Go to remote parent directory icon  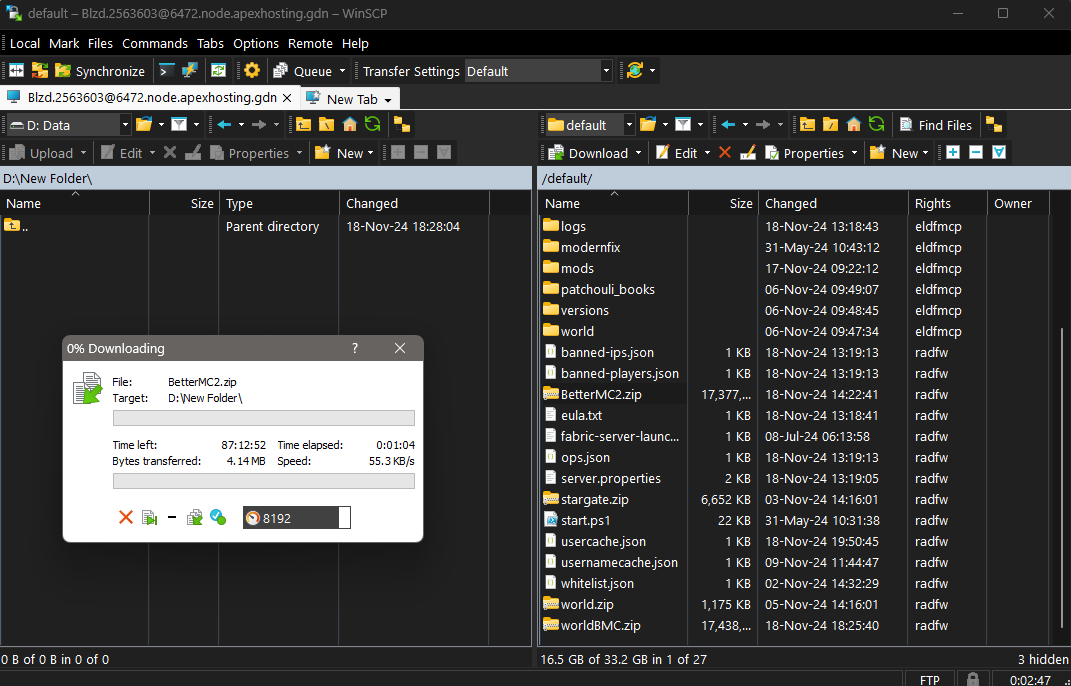point(806,125)
